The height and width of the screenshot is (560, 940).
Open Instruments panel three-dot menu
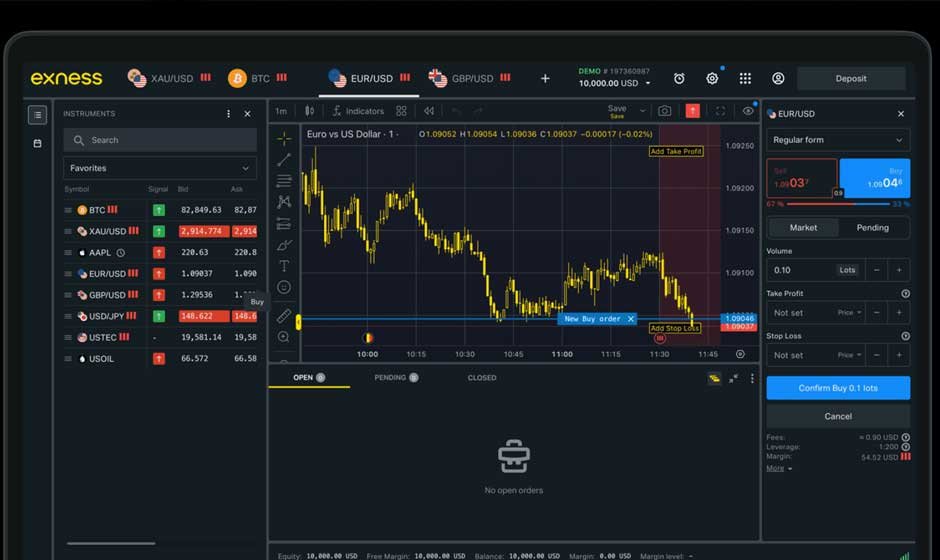[228, 113]
